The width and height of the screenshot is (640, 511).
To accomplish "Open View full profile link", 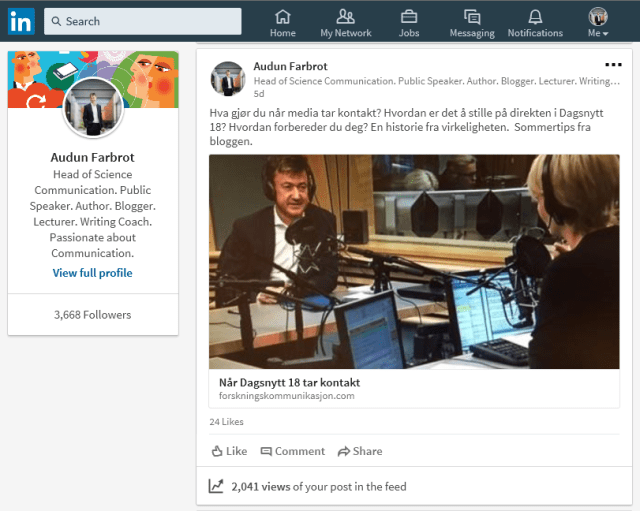I will click(93, 273).
